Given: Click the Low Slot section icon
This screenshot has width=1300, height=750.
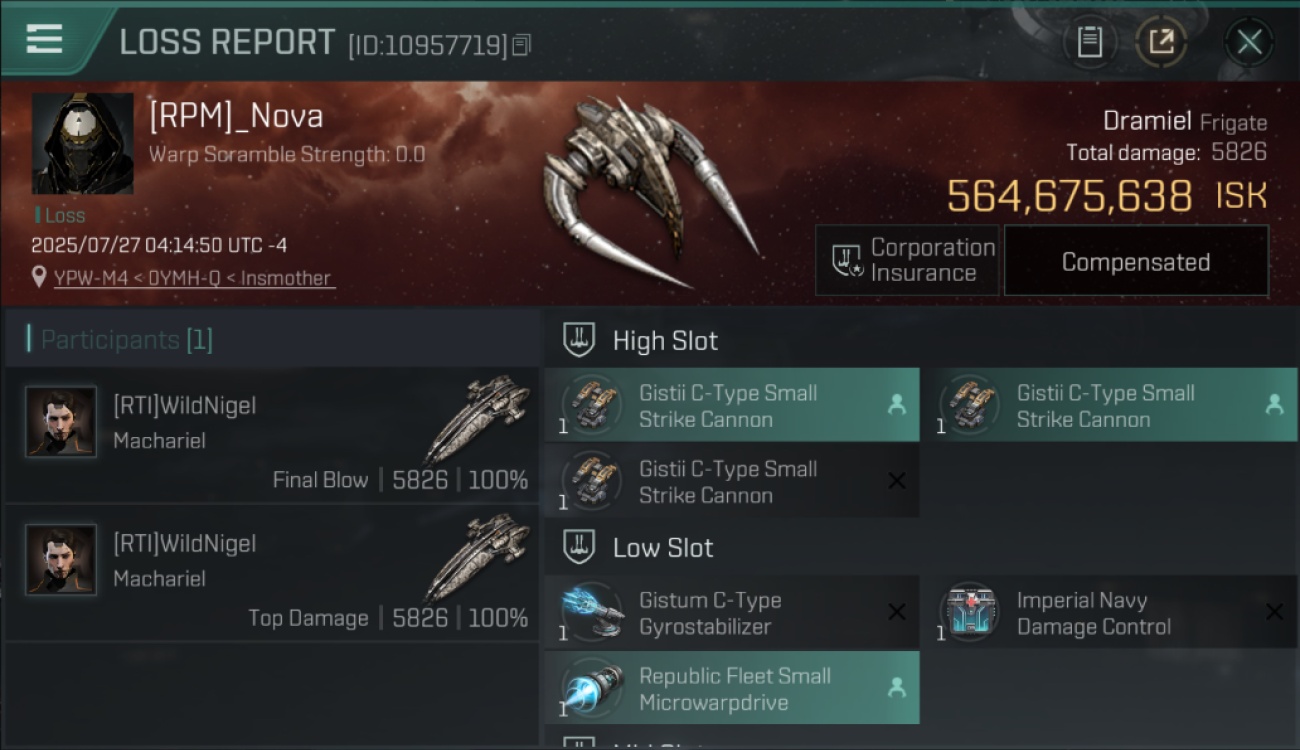Looking at the screenshot, I should 579,547.
